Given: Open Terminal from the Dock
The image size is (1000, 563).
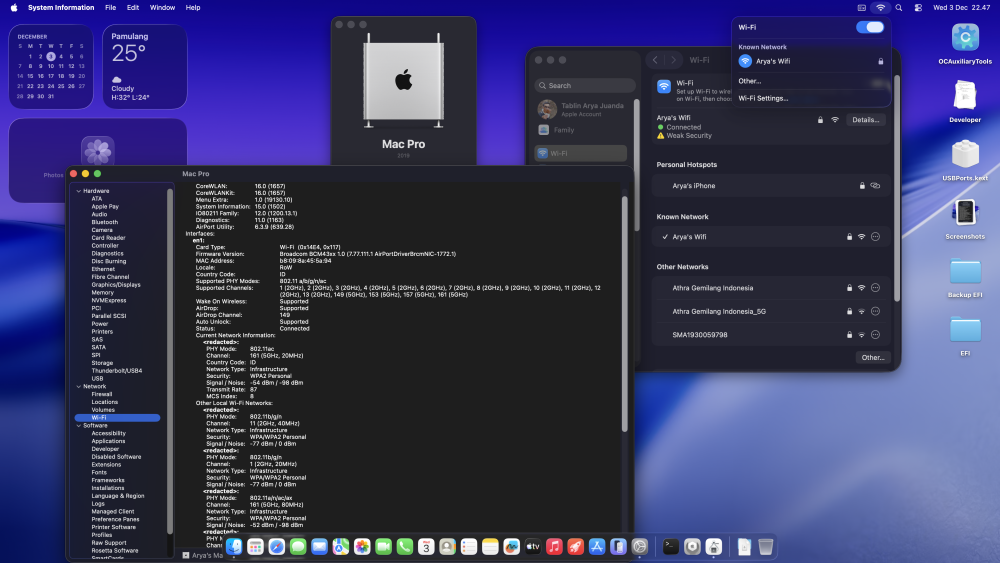Looking at the screenshot, I should (x=671, y=546).
